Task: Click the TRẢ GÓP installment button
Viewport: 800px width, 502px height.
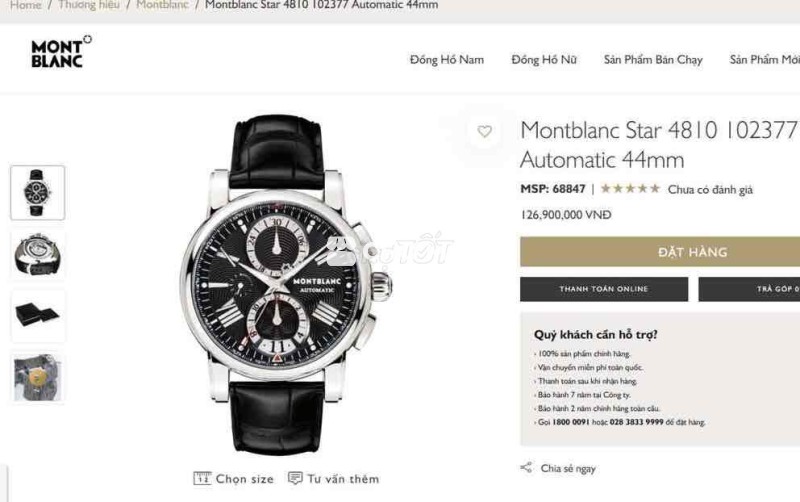Action: tap(749, 289)
